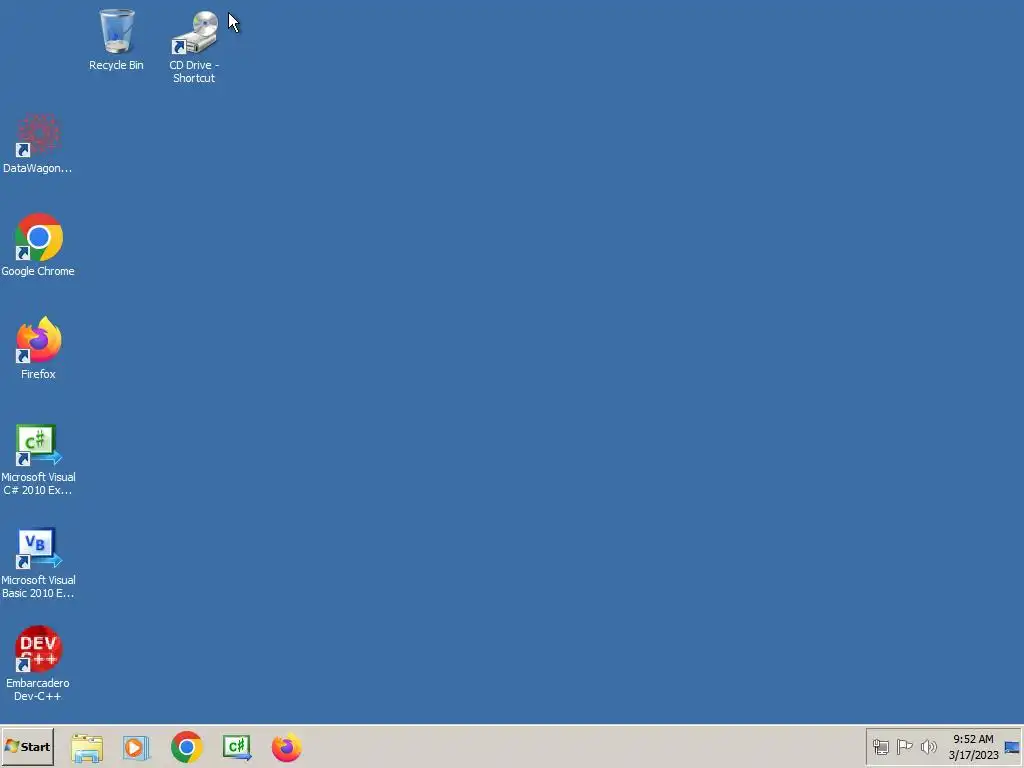Open the clock showing 9:52 AM
1024x768 pixels.
973,739
